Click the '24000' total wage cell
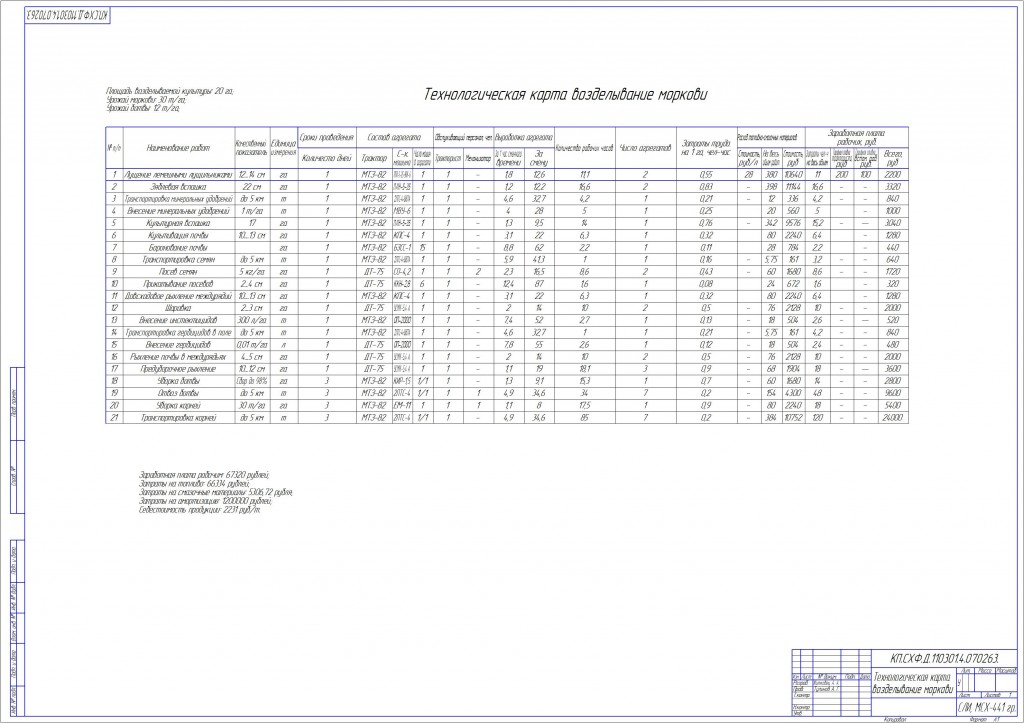The width and height of the screenshot is (1024, 723). pos(893,418)
